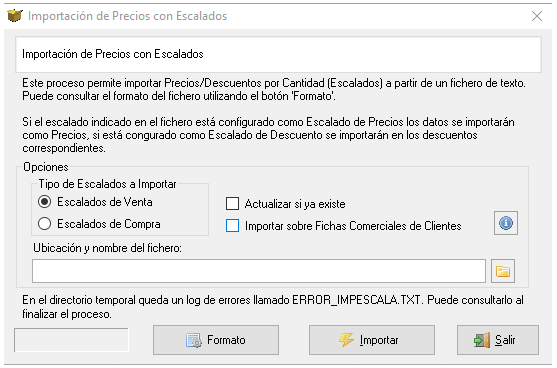Close the Importación de Precios dialog
The height and width of the screenshot is (368, 557).
pos(537,16)
